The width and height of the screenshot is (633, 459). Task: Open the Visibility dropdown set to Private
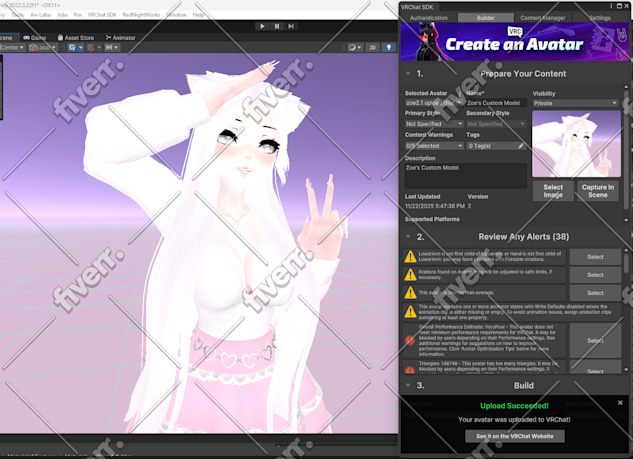tap(575, 103)
